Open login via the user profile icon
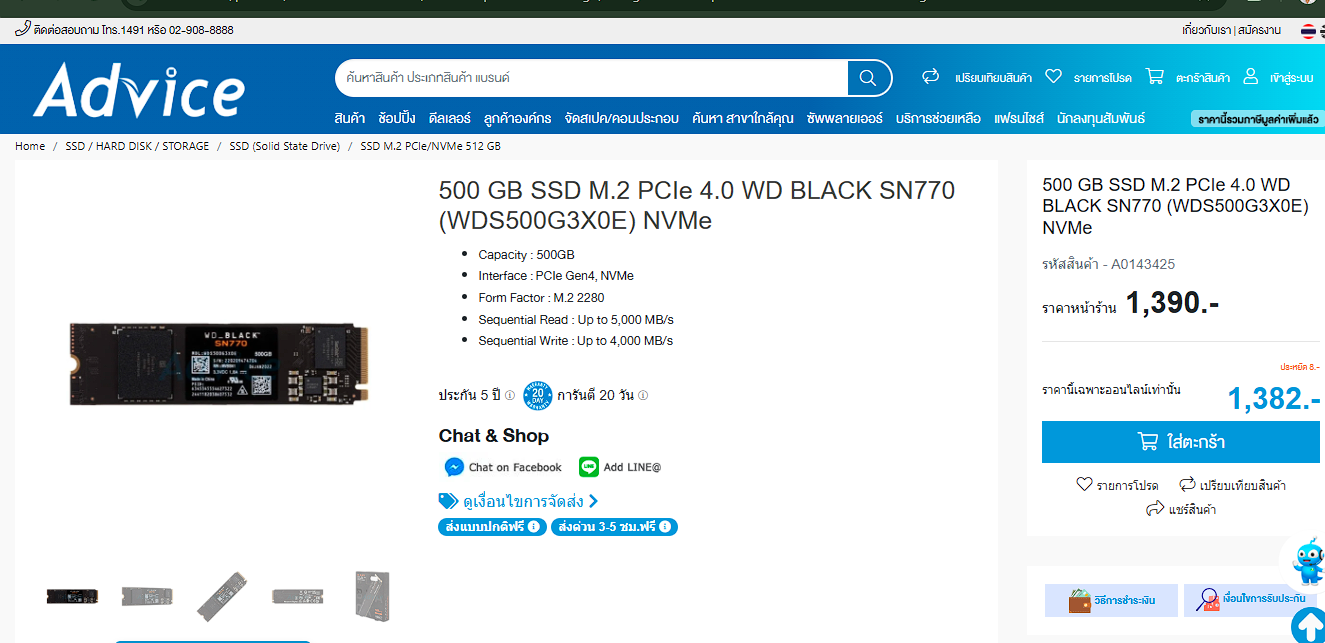The image size is (1325, 643). tap(1250, 76)
